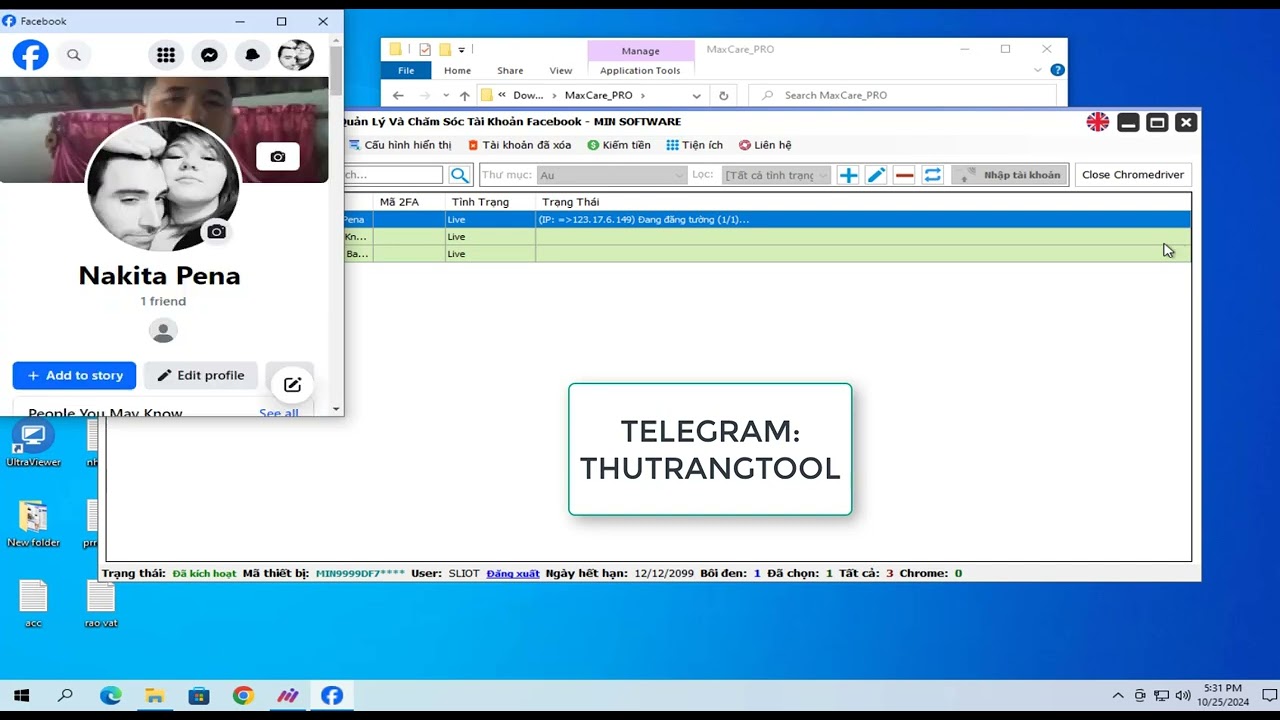Select the row with IP 123.17.6.149 status
The image size is (1280, 720).
coord(767,219)
